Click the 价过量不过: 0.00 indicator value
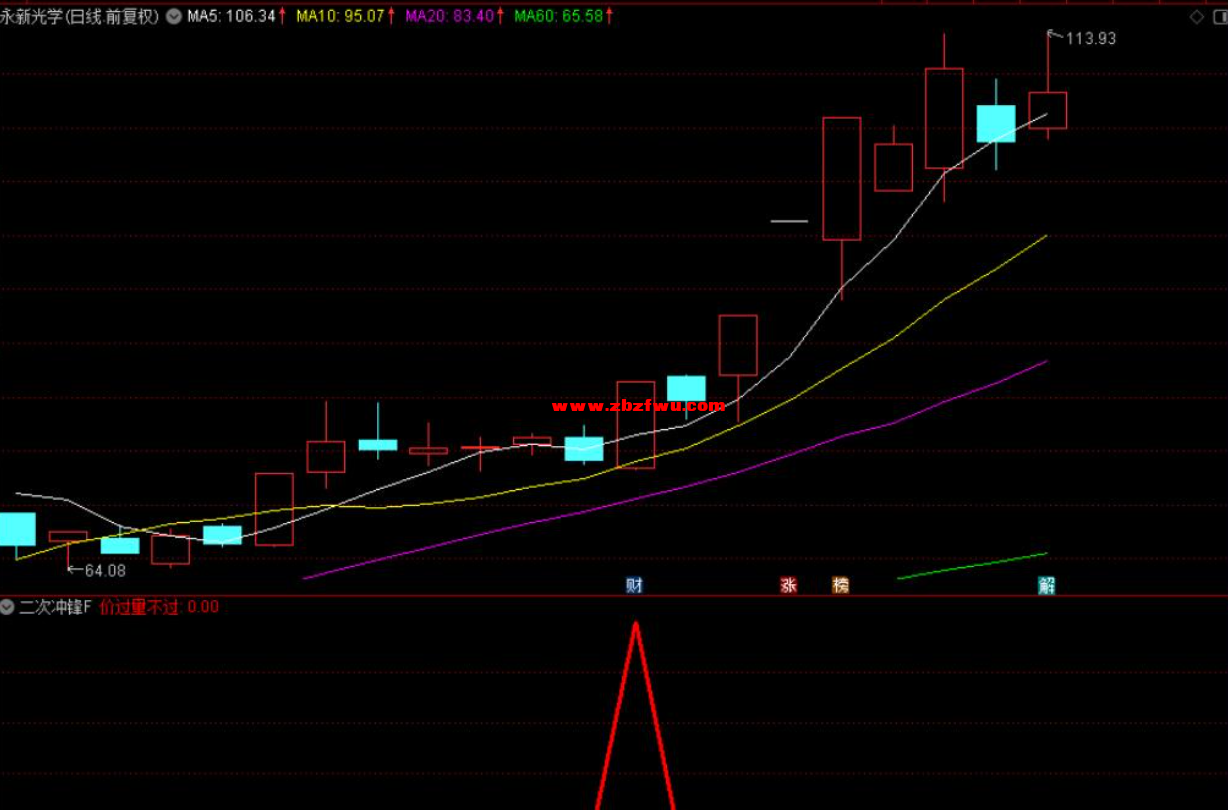The image size is (1228, 810). tap(159, 606)
